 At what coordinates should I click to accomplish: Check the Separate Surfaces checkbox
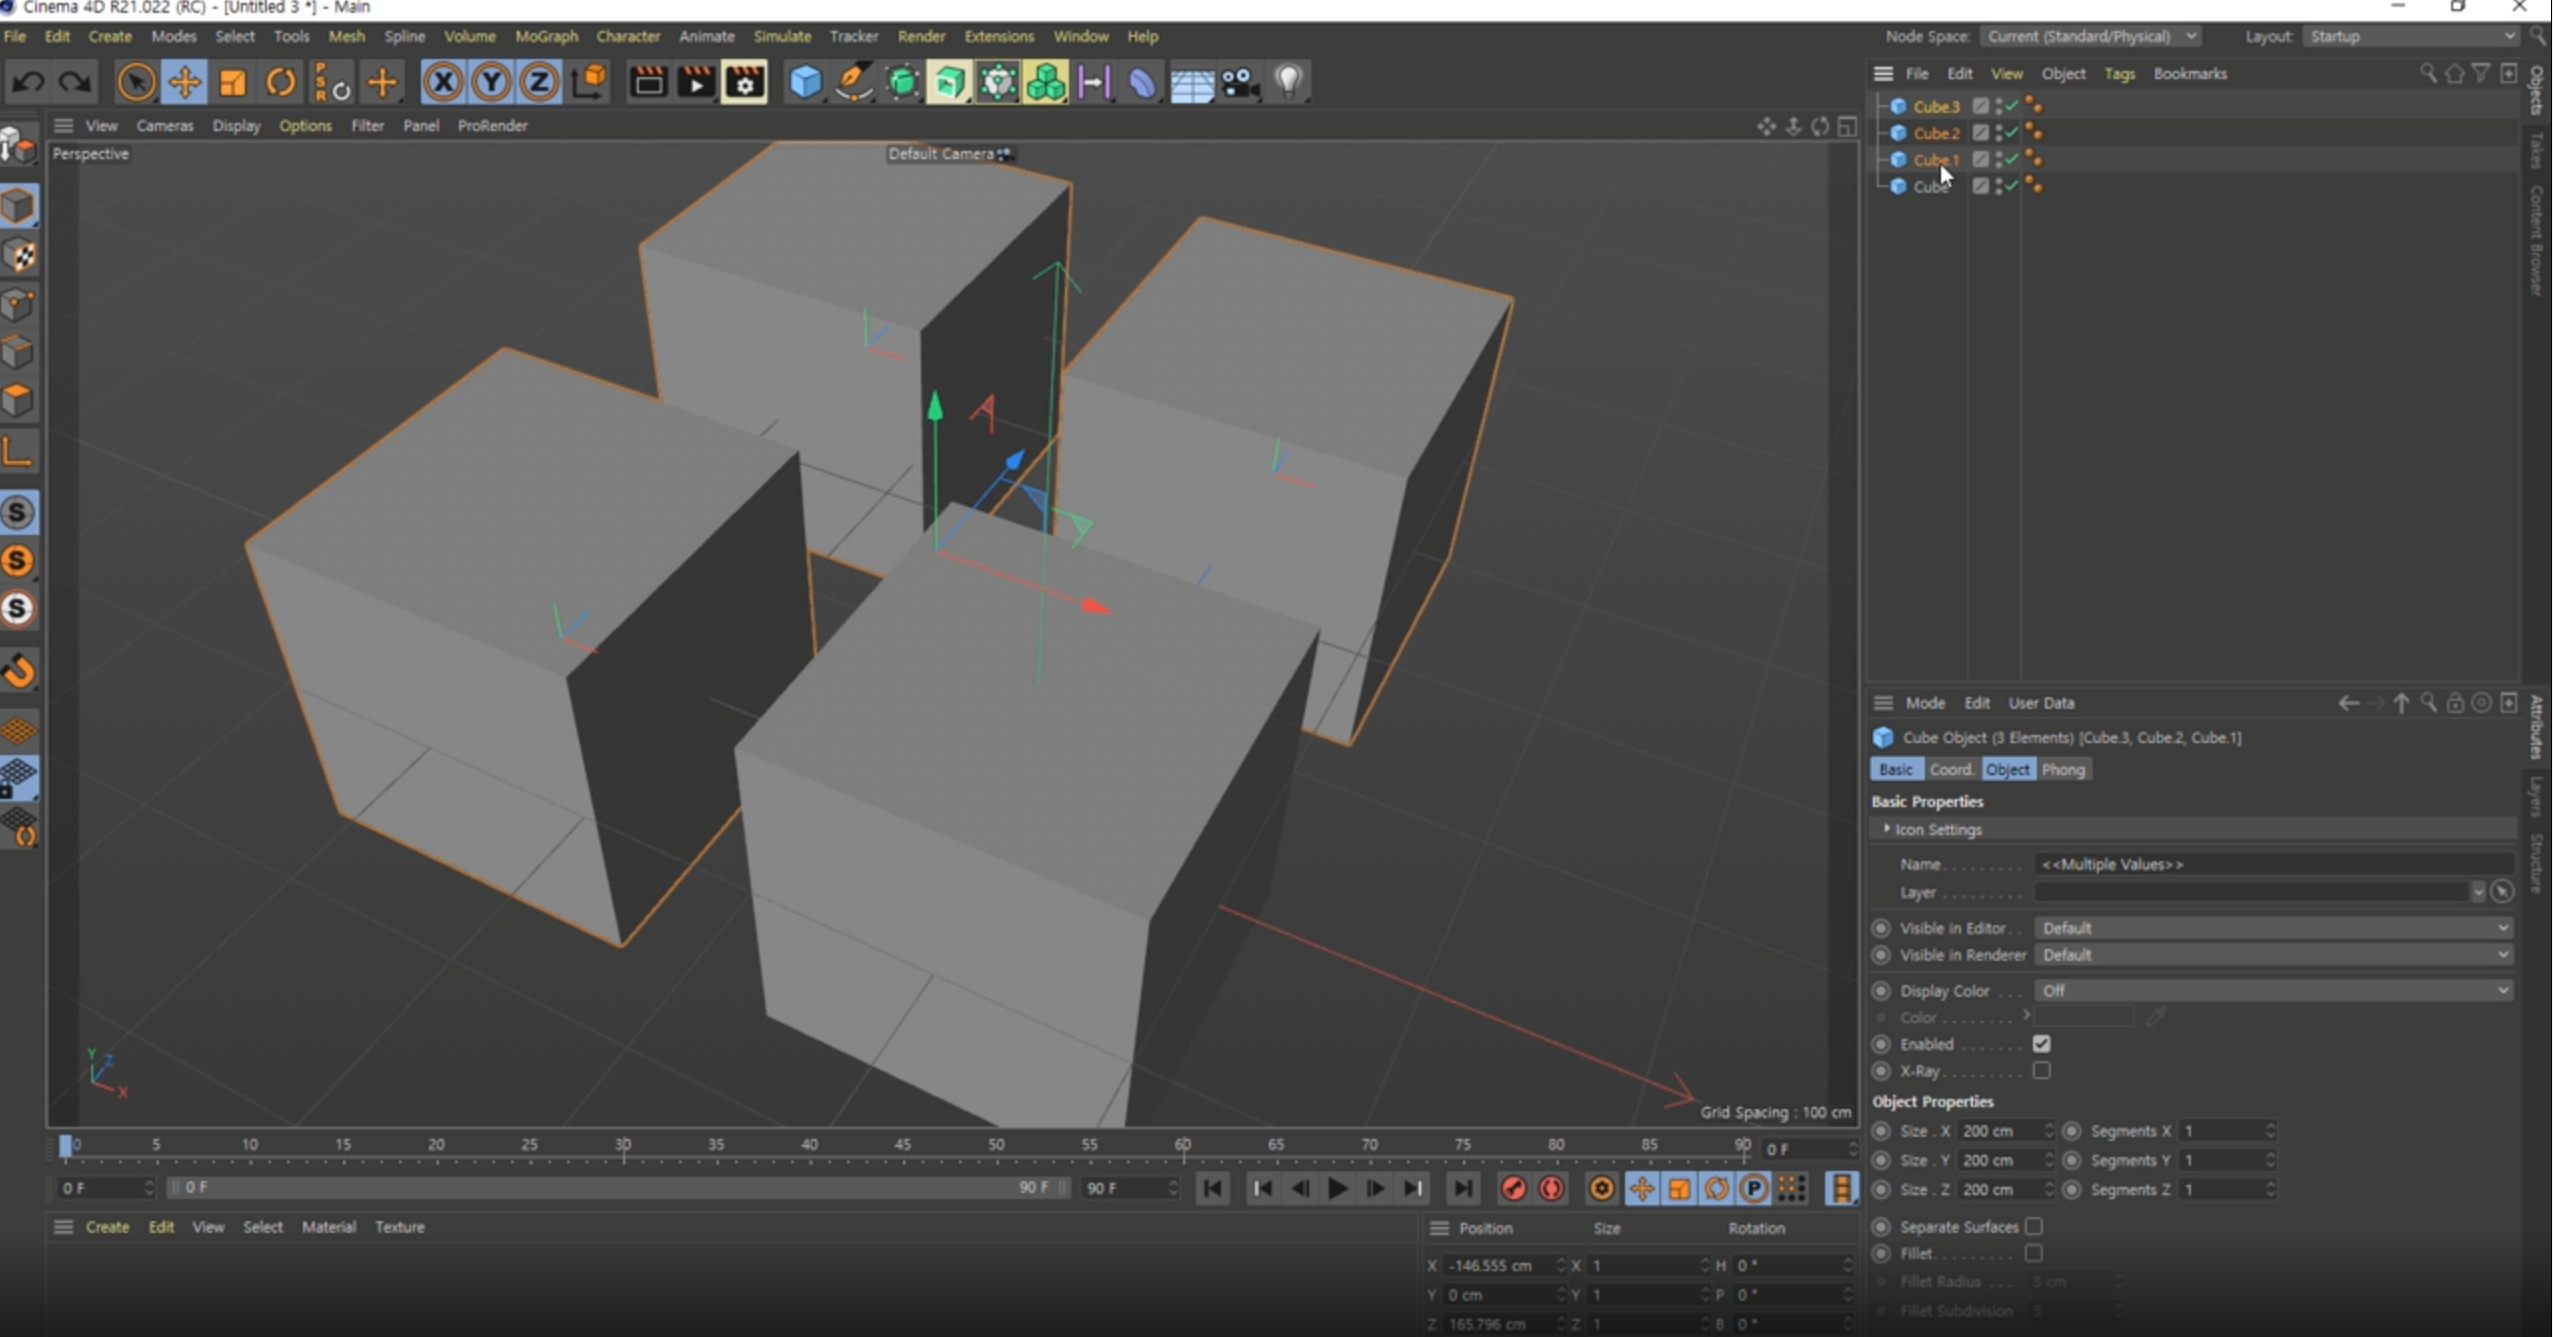[2034, 1227]
